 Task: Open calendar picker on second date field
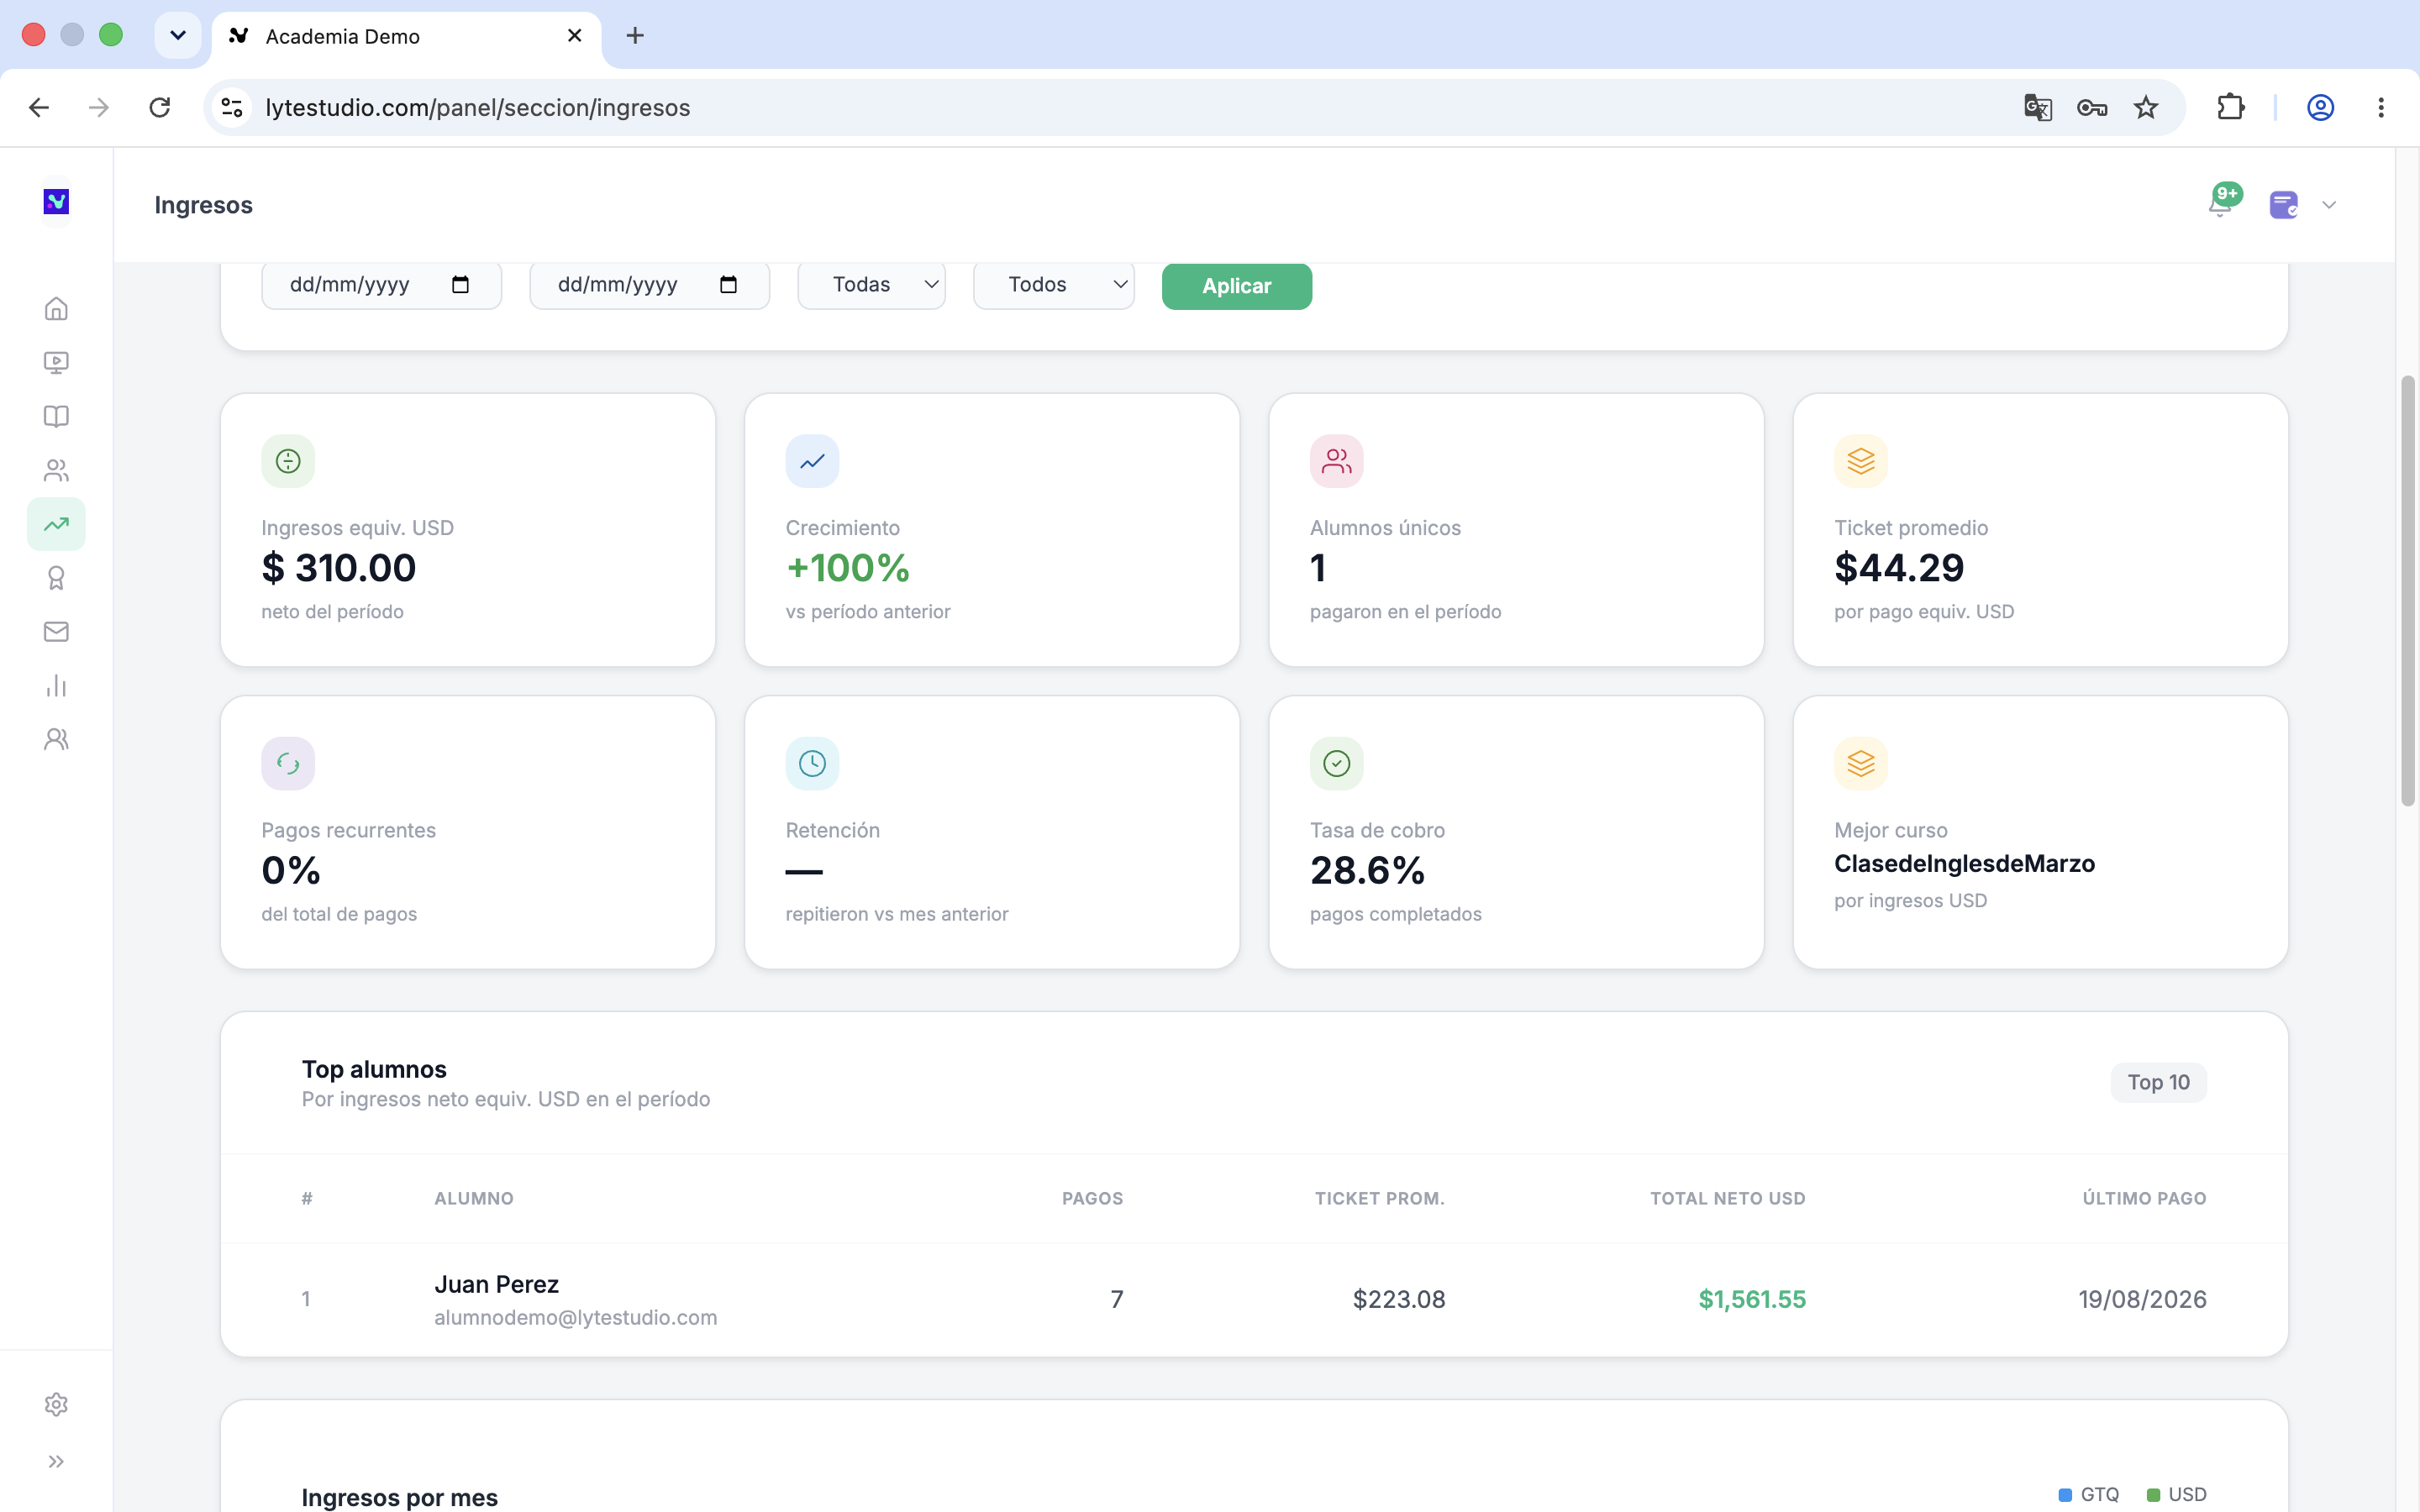728,285
